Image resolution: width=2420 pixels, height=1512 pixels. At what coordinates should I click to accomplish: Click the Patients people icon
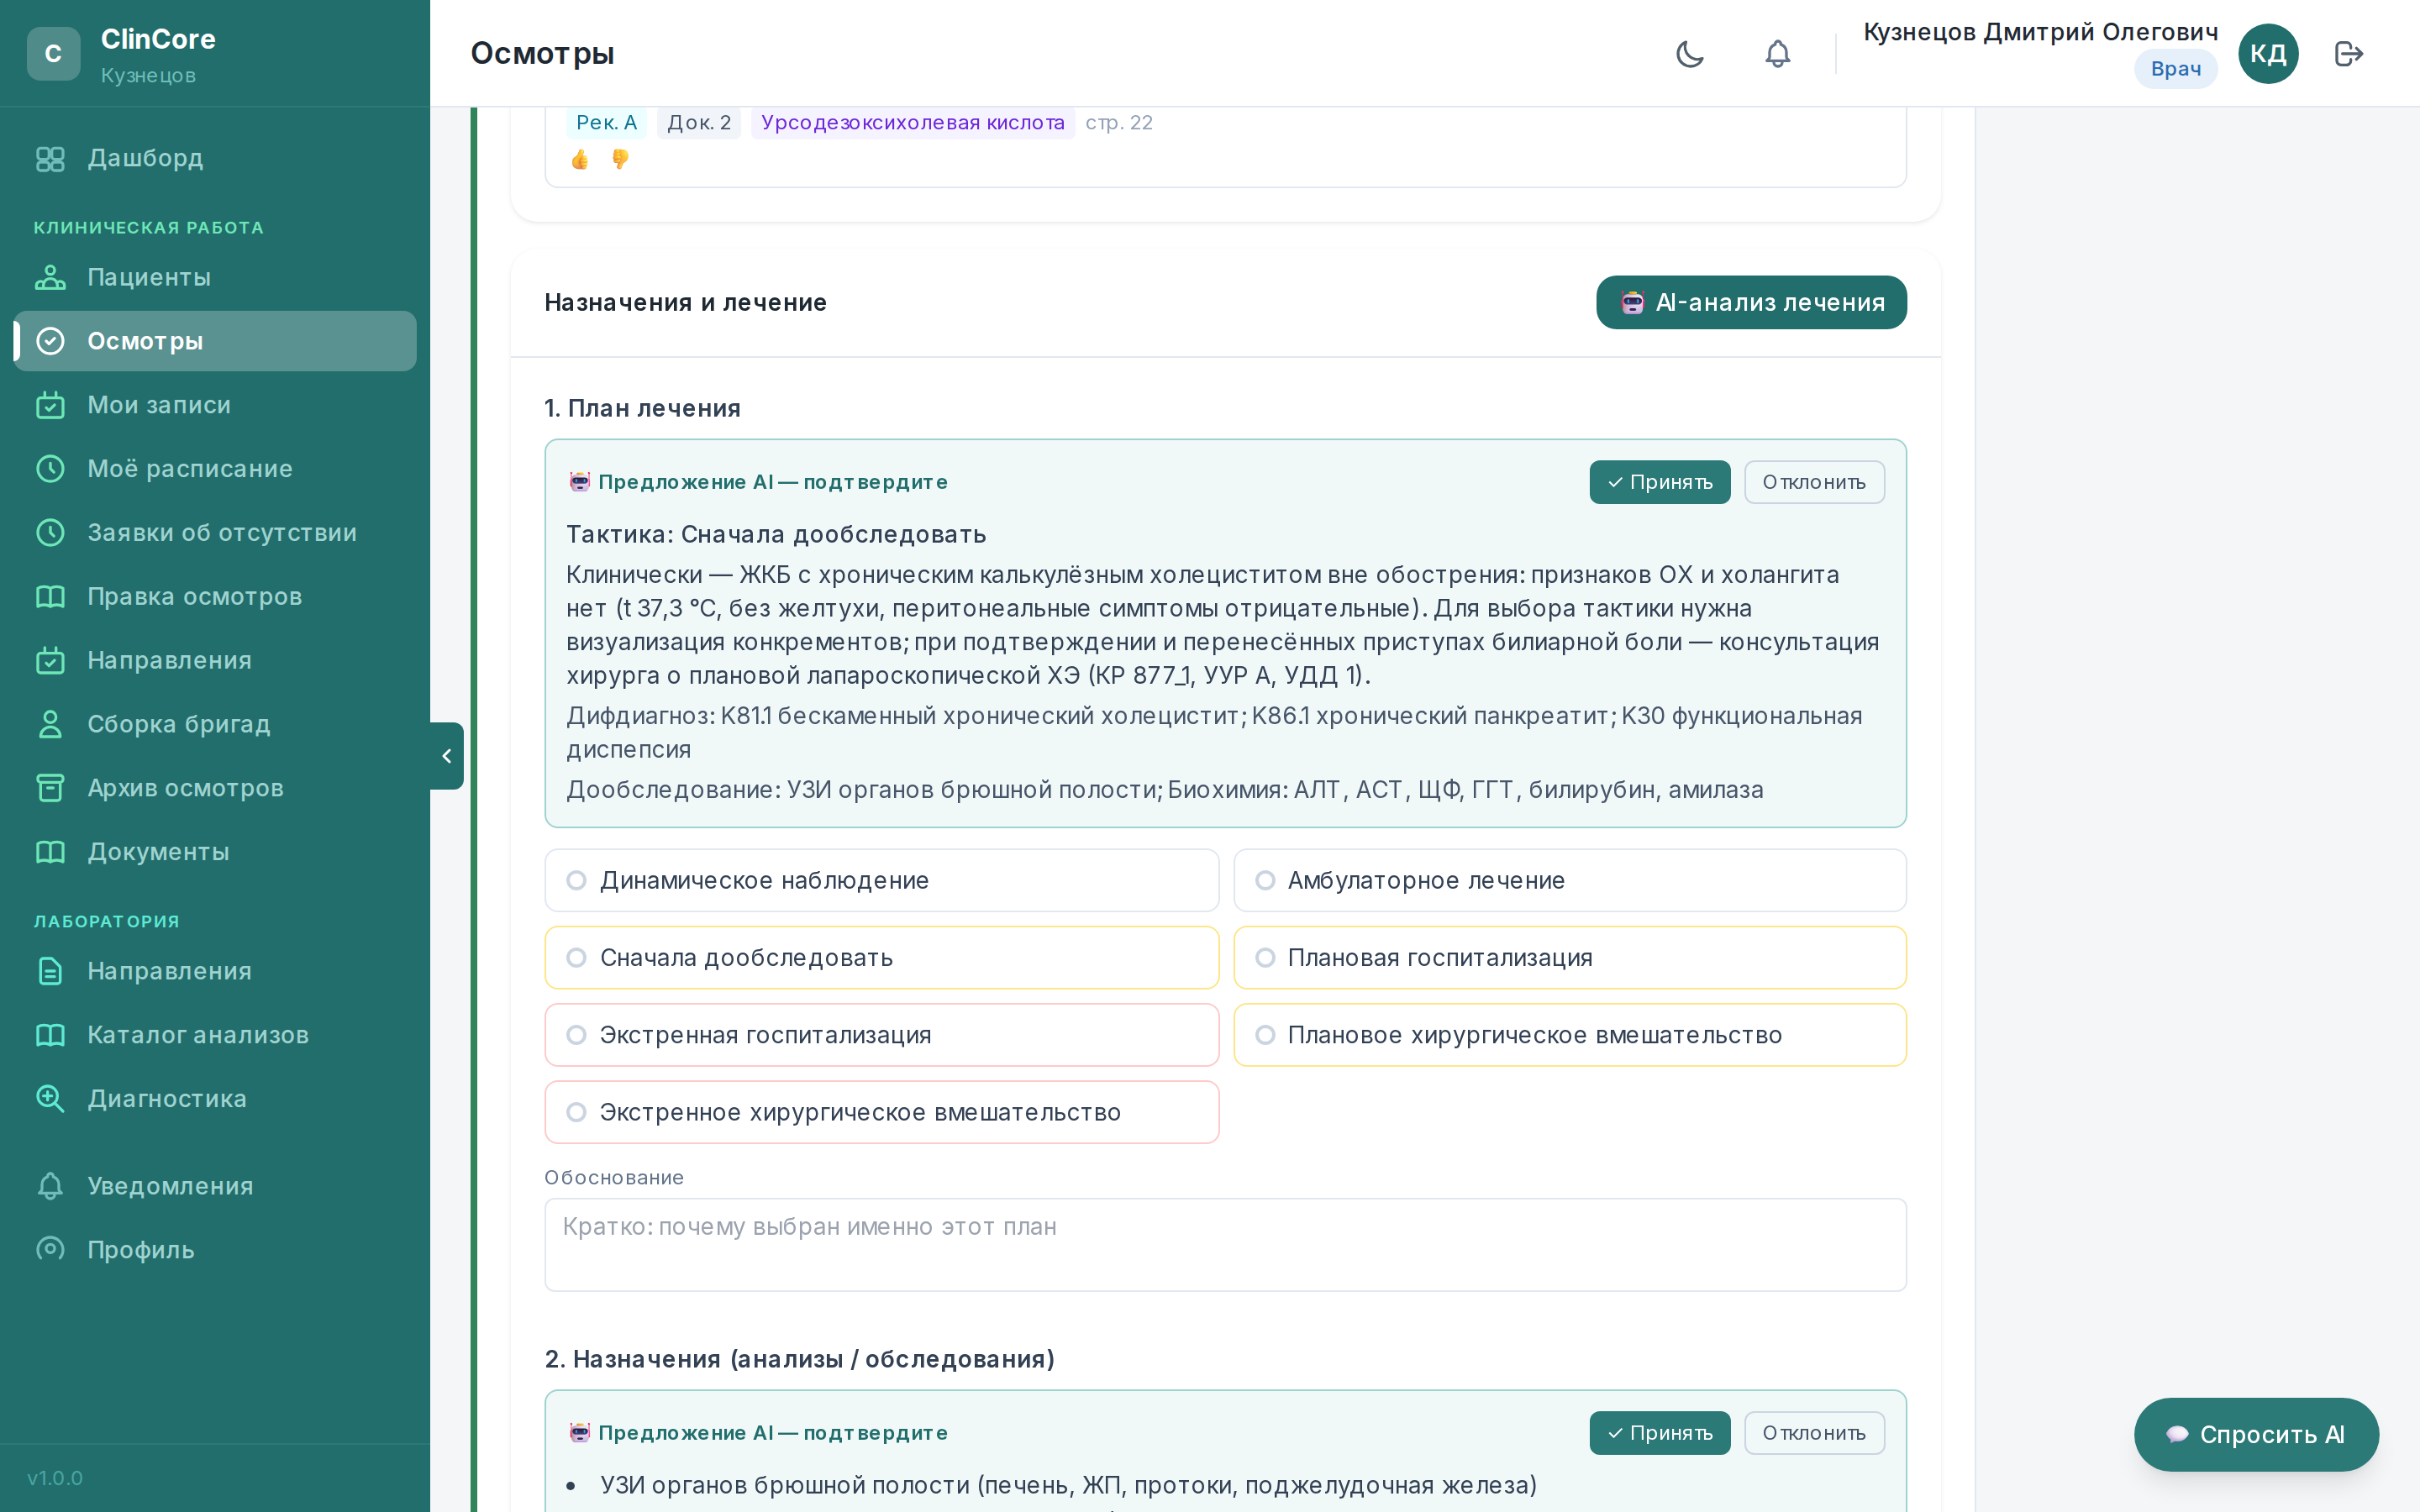coord(50,278)
